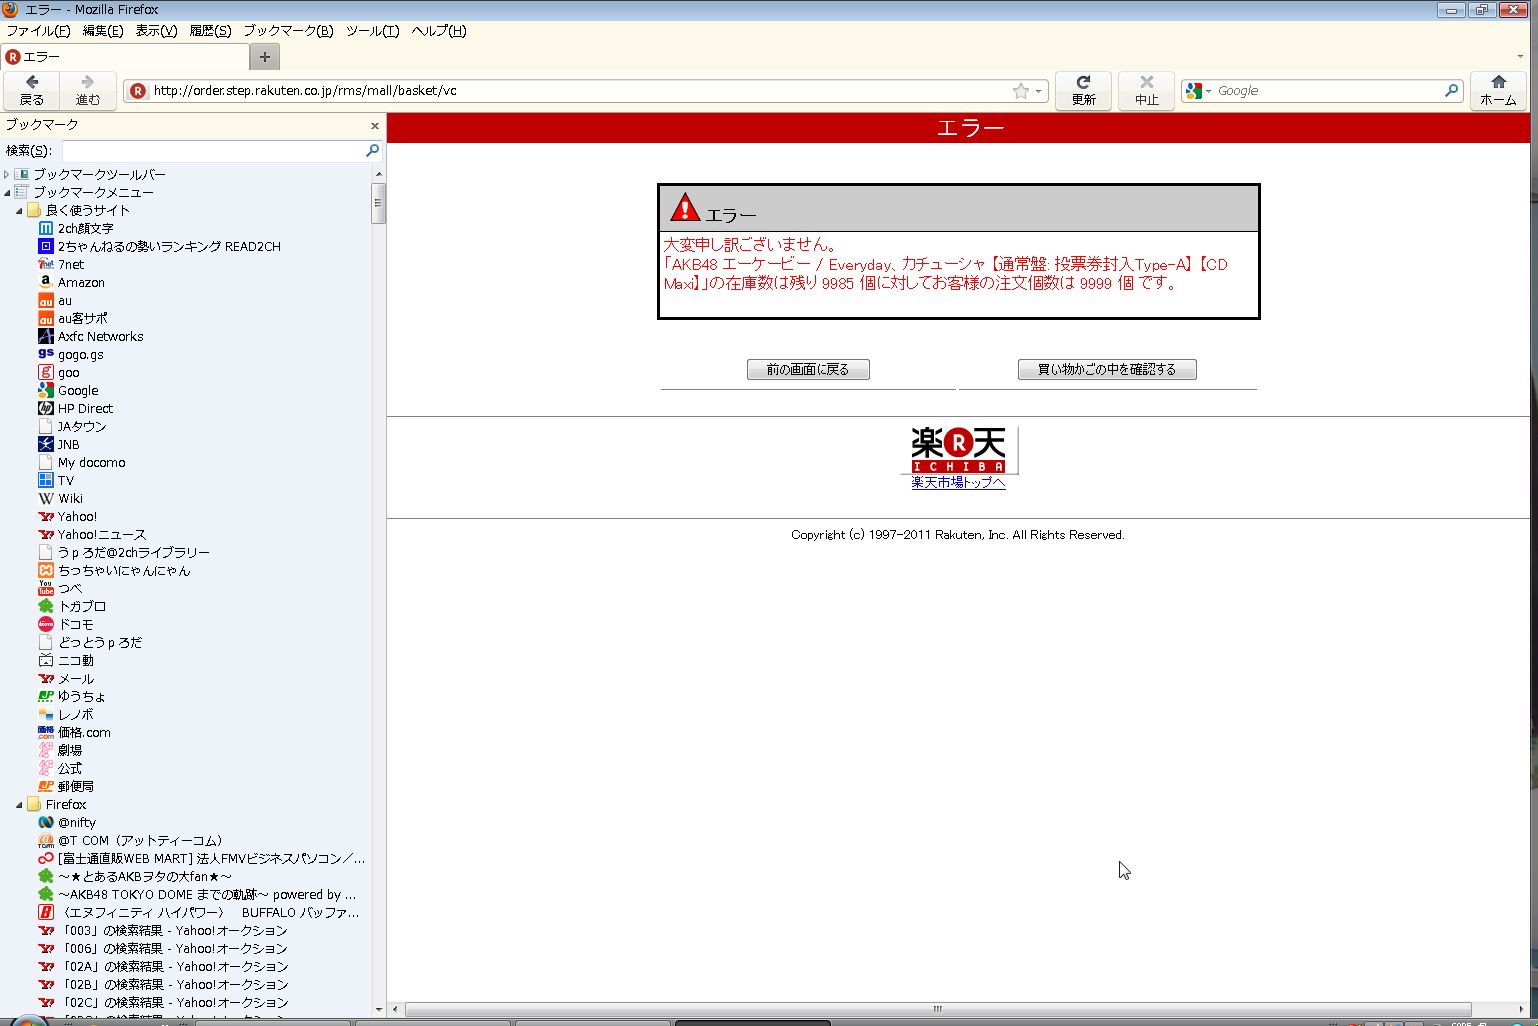Open the au客サポ bookmark

click(x=72, y=319)
